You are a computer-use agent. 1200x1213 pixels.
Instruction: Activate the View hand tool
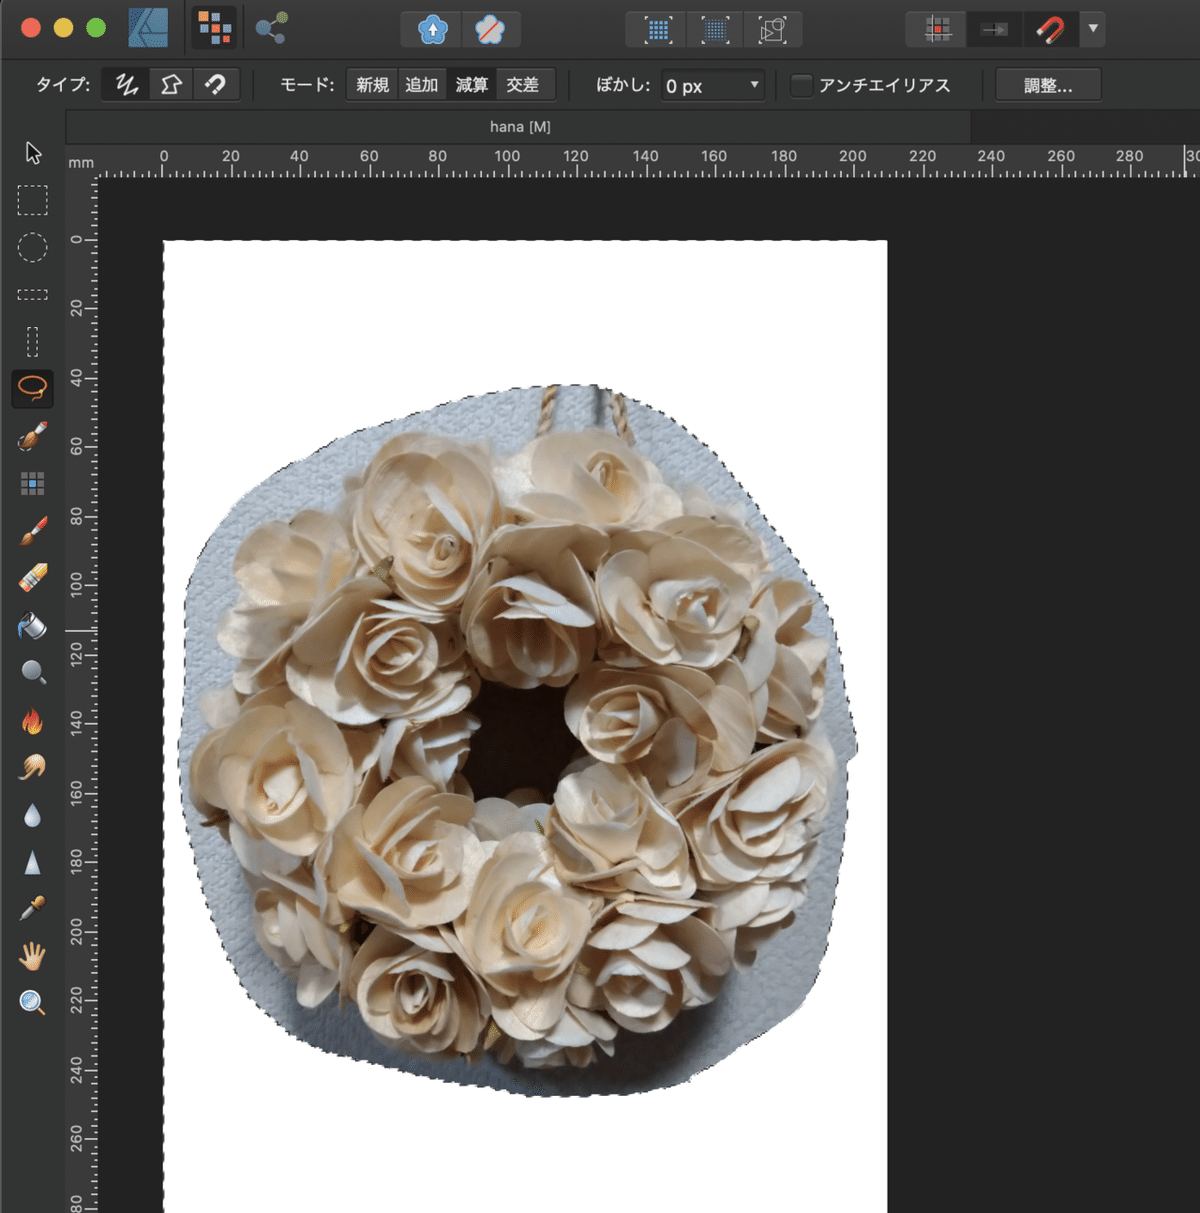pos(32,956)
